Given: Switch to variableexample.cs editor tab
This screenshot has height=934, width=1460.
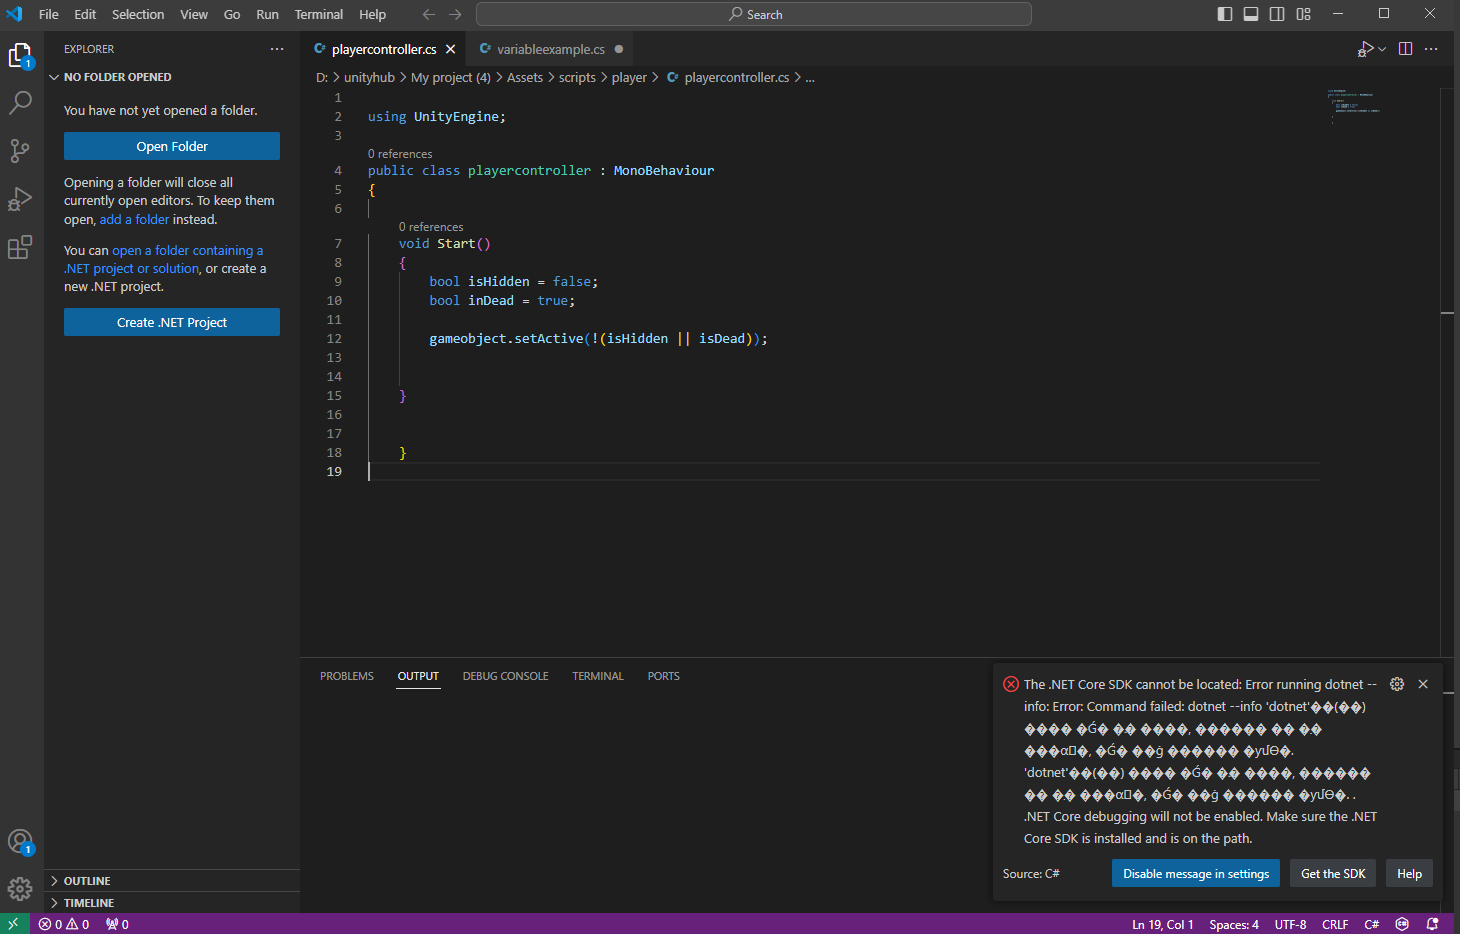Looking at the screenshot, I should [x=551, y=49].
